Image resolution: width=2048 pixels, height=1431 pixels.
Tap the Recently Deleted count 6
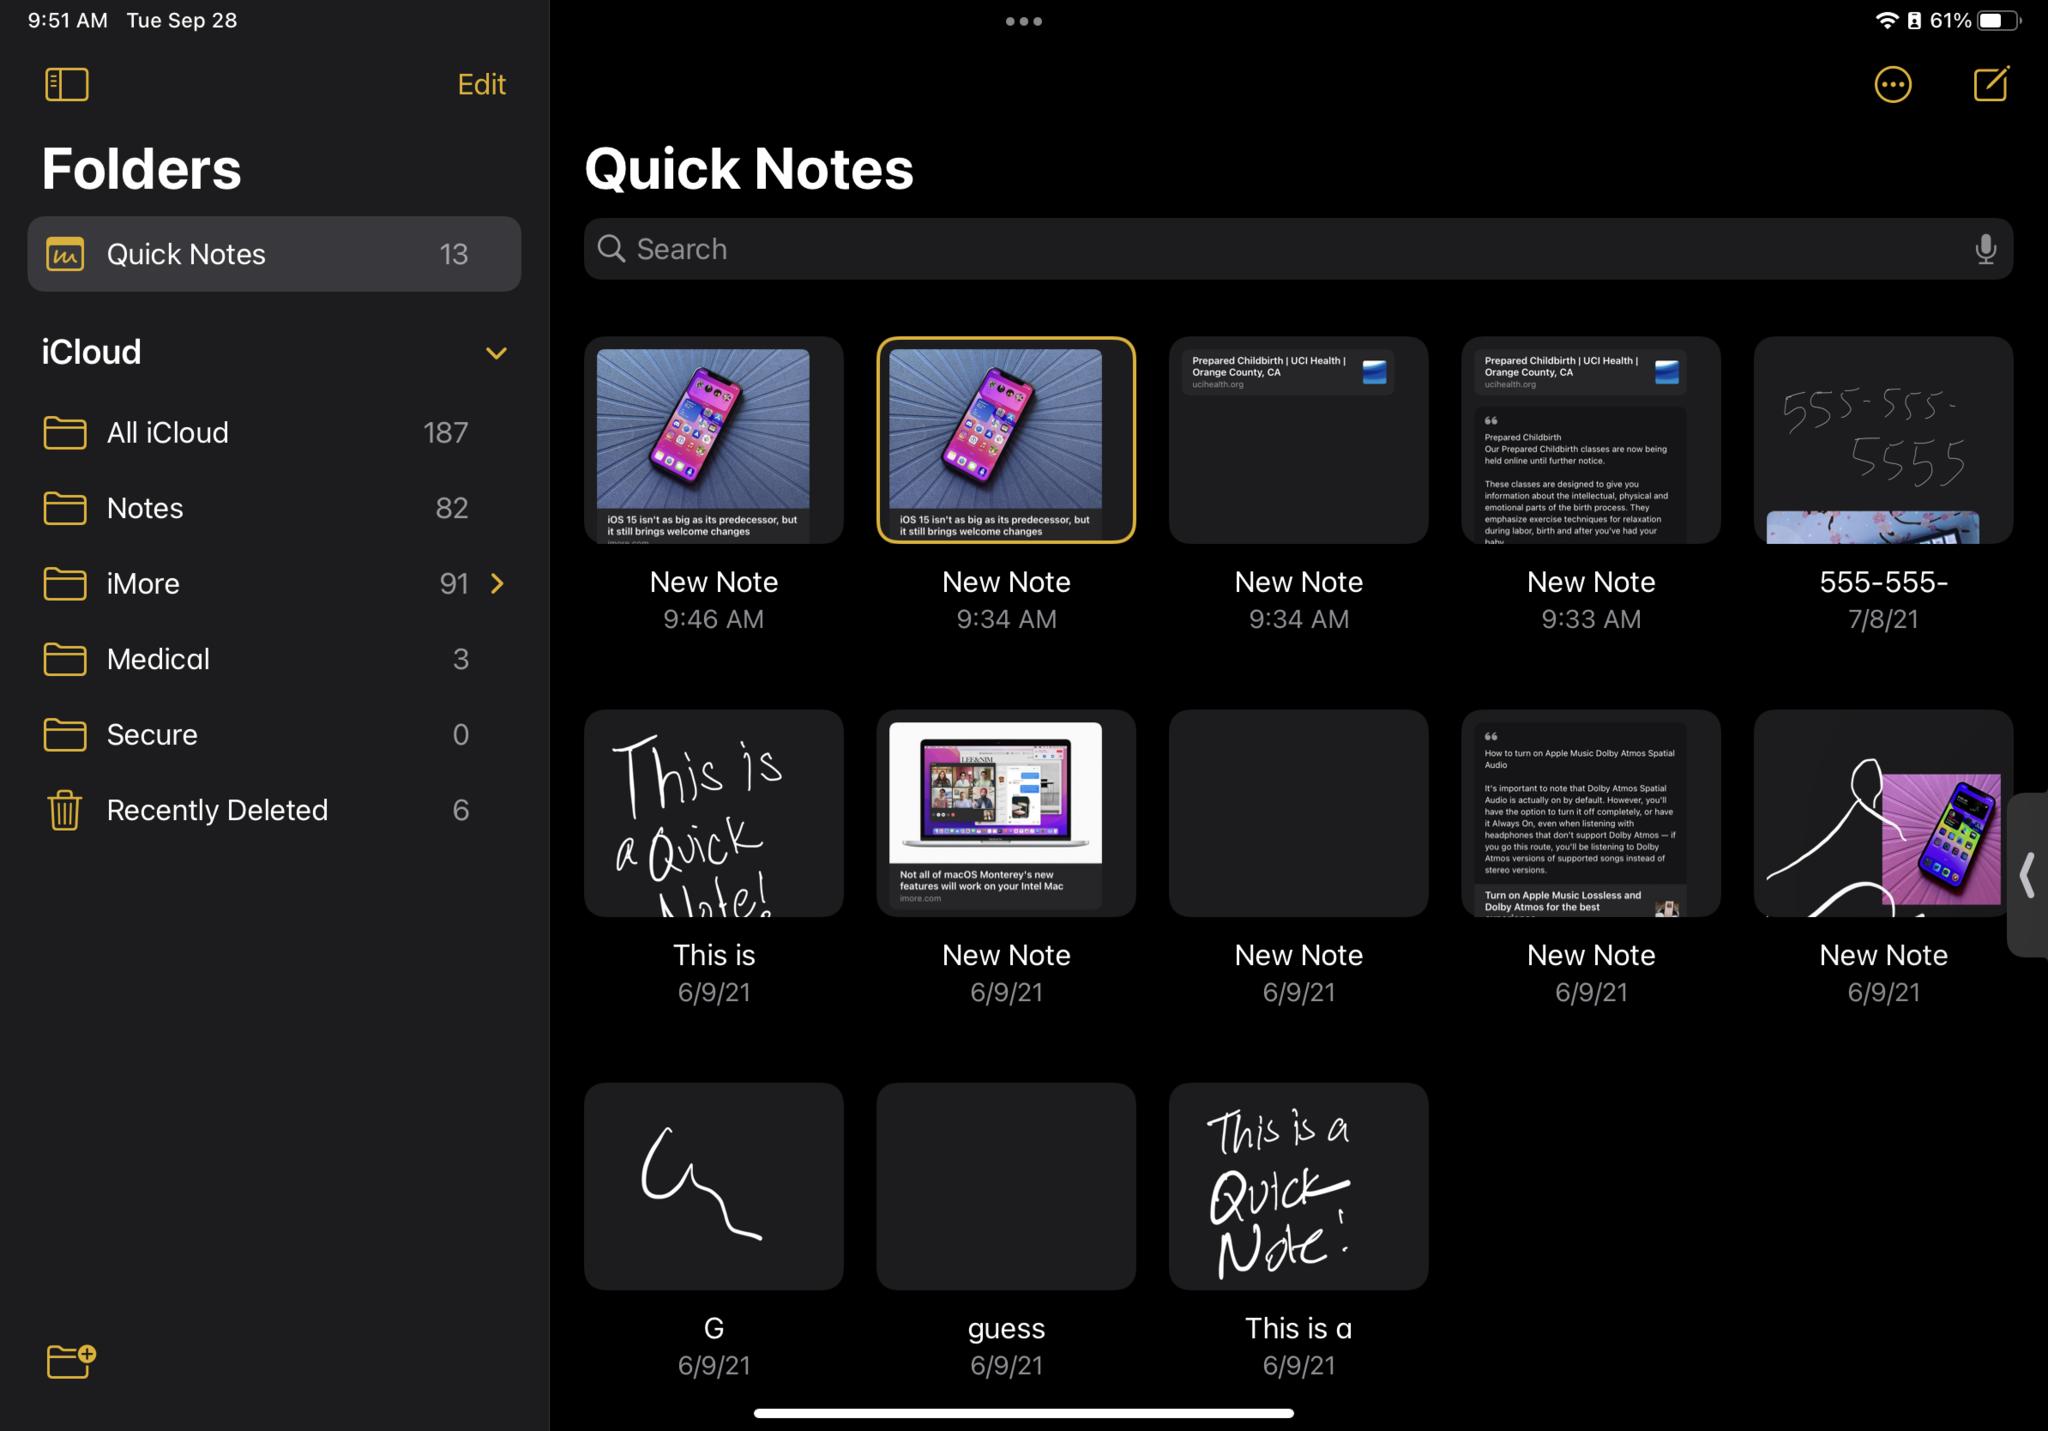(460, 810)
